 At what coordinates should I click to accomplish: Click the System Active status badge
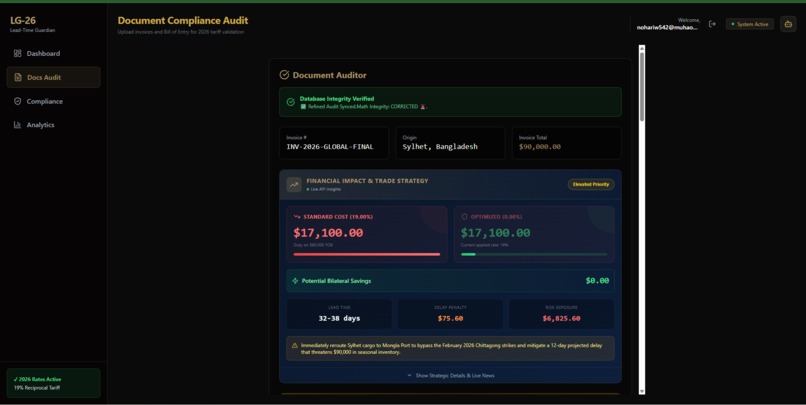click(750, 24)
